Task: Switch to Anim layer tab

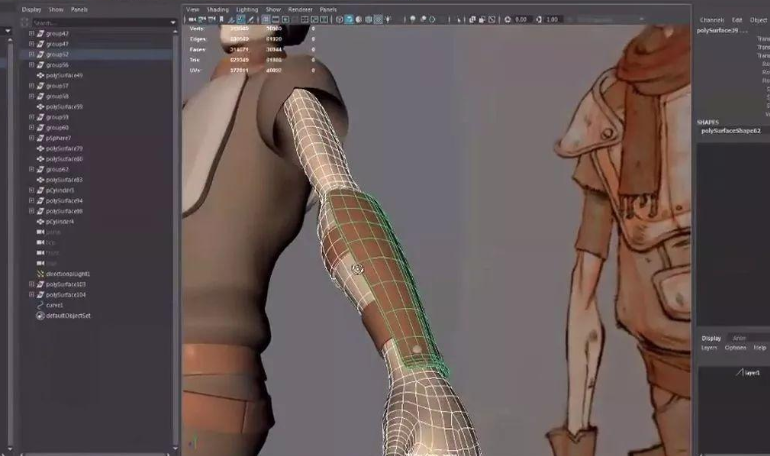Action: (739, 338)
